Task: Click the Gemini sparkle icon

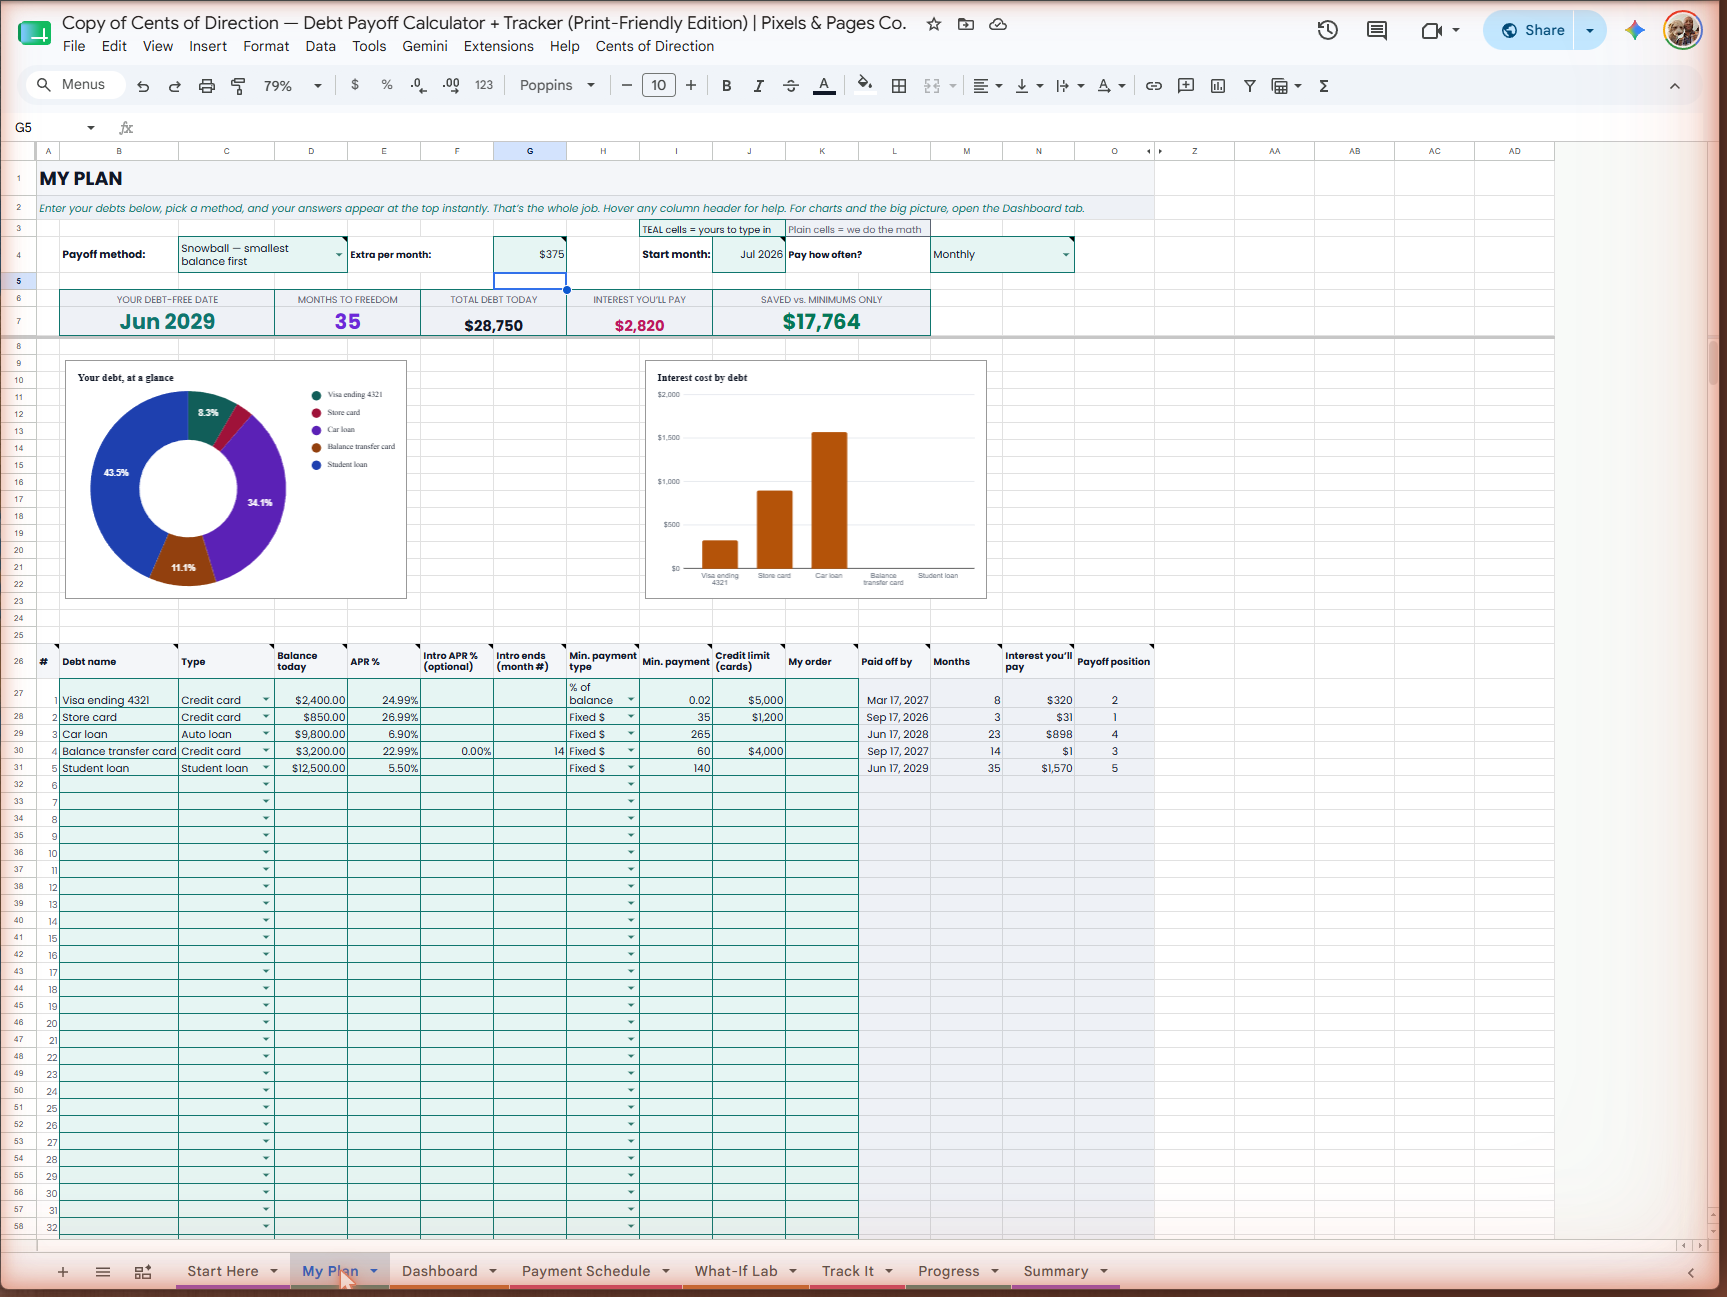Action: tap(1635, 30)
